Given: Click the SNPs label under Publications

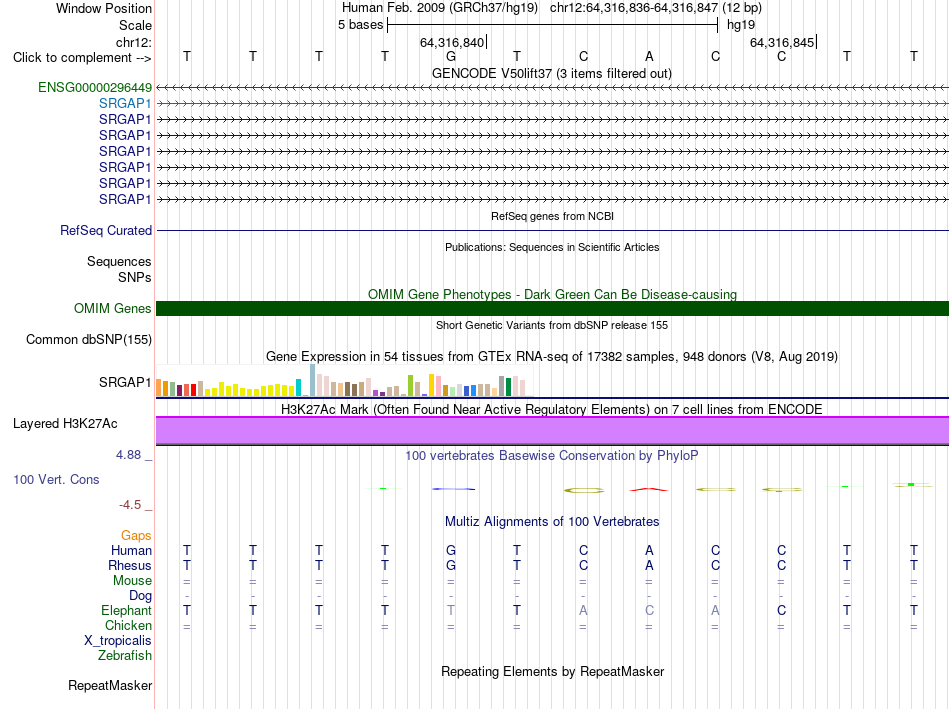Looking at the screenshot, I should point(135,277).
